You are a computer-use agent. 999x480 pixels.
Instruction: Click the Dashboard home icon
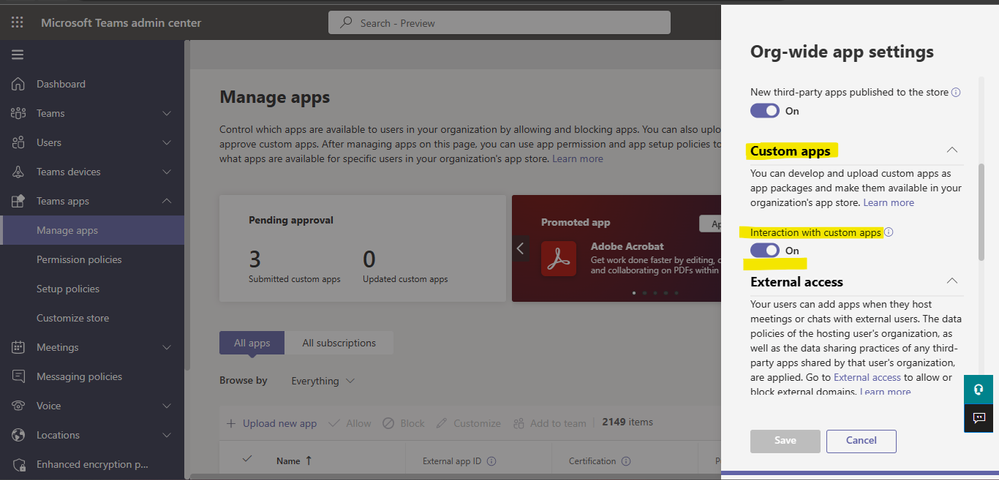(18, 84)
